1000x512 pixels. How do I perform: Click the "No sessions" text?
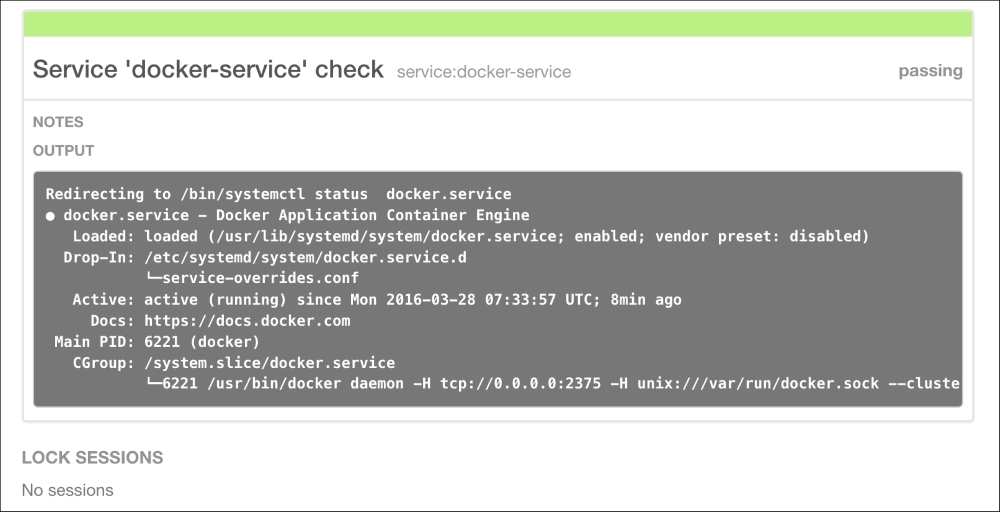[x=67, y=490]
